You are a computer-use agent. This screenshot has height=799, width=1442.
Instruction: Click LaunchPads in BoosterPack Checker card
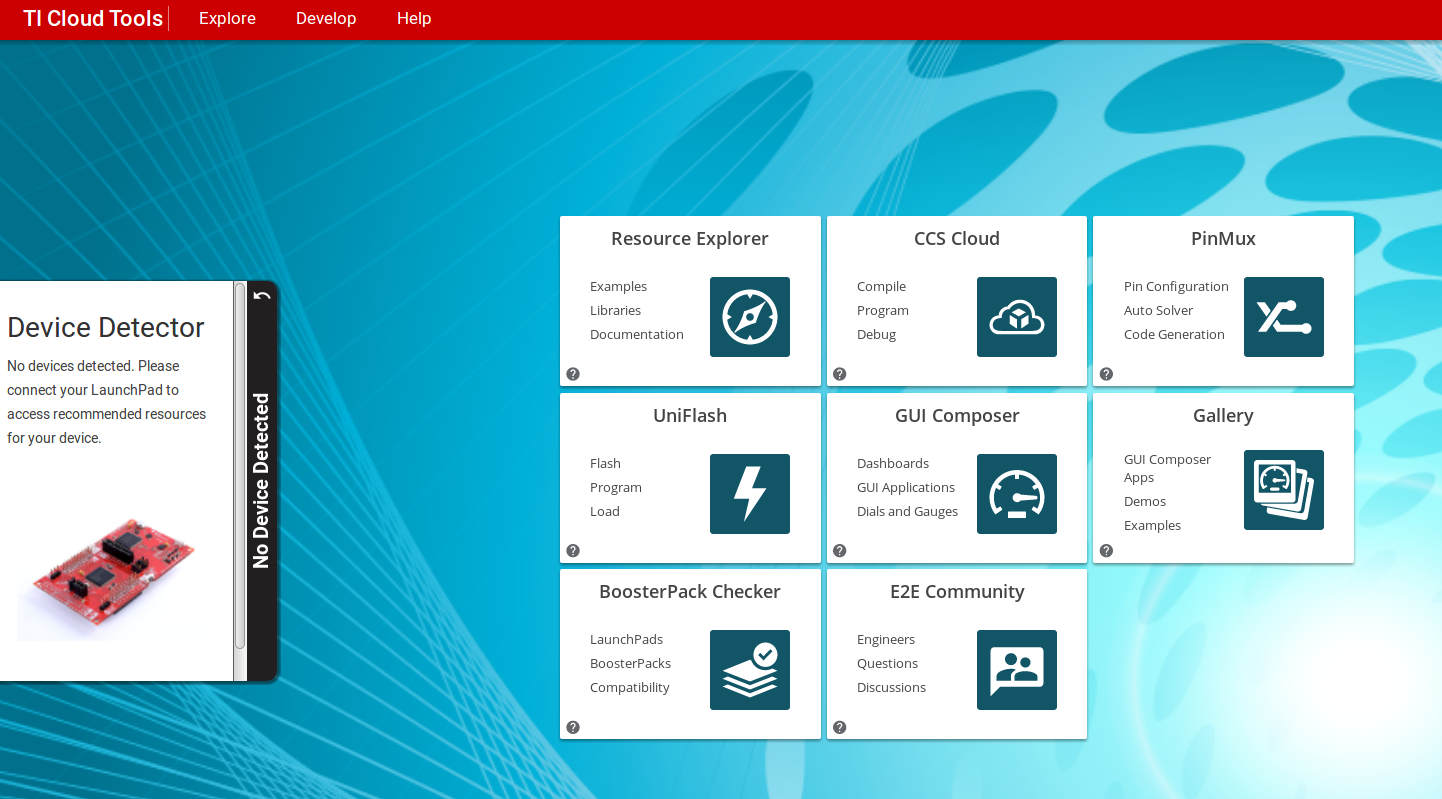pyautogui.click(x=627, y=640)
